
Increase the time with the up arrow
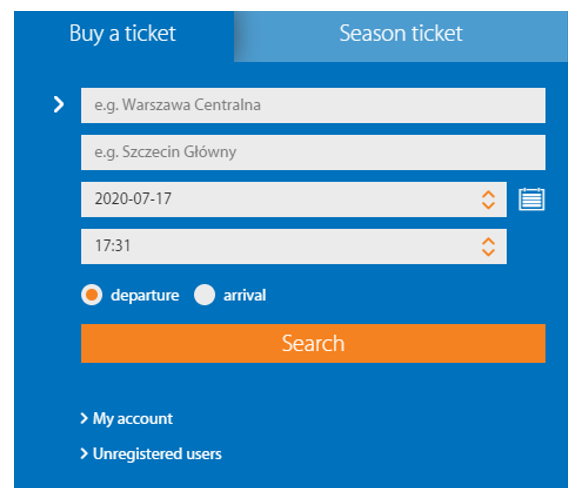click(488, 241)
